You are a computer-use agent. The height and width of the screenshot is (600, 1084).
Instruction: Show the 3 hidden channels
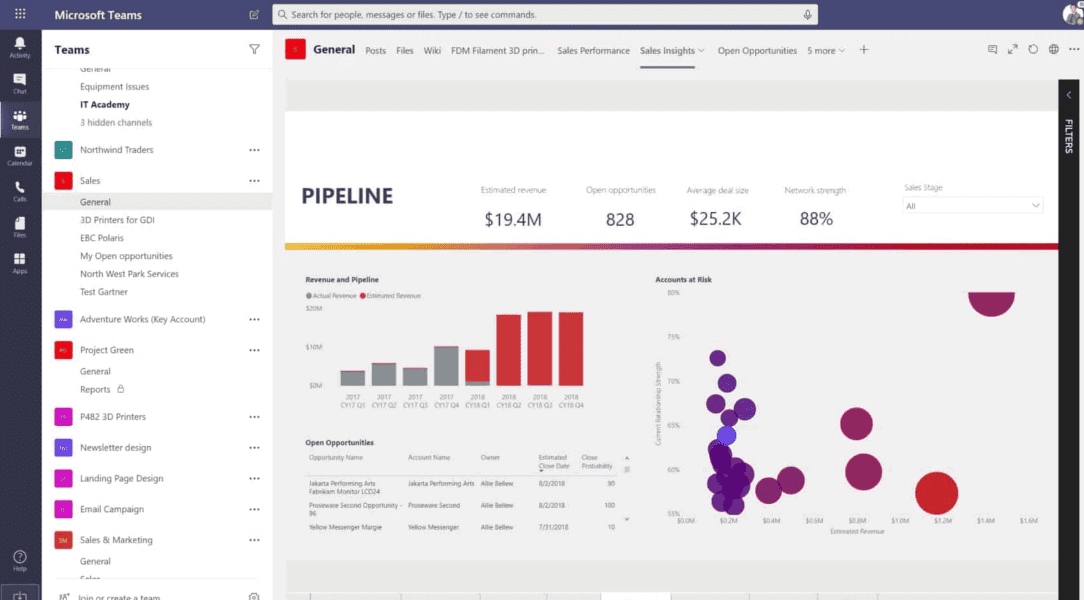coord(116,123)
